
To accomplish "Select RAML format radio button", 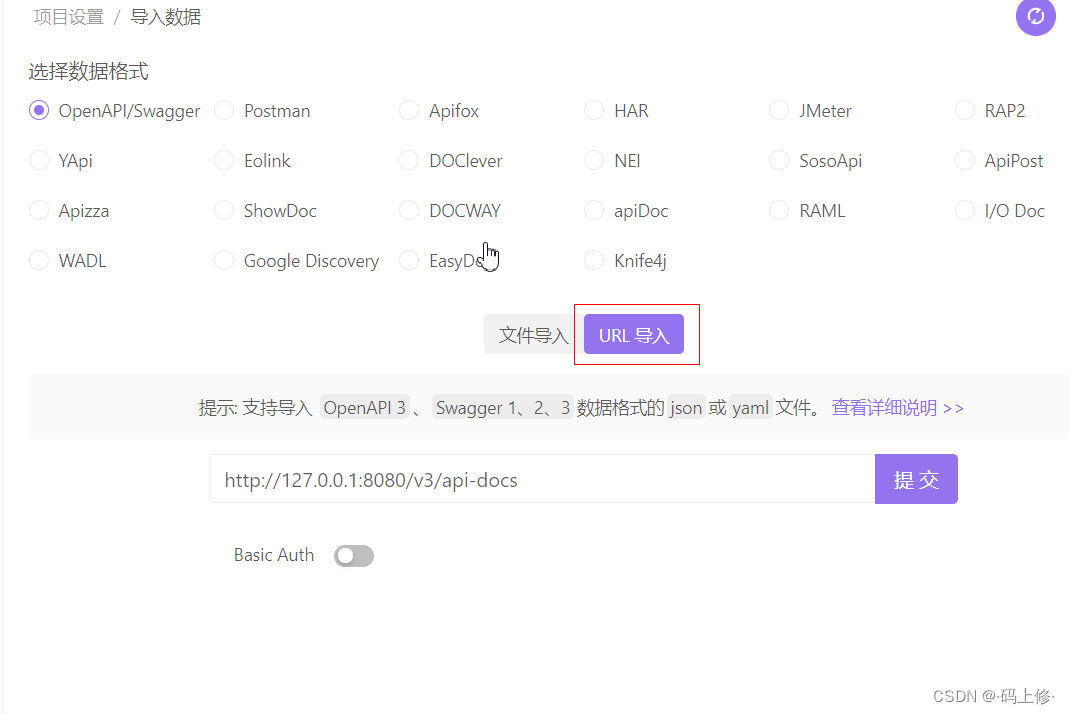I will (779, 210).
